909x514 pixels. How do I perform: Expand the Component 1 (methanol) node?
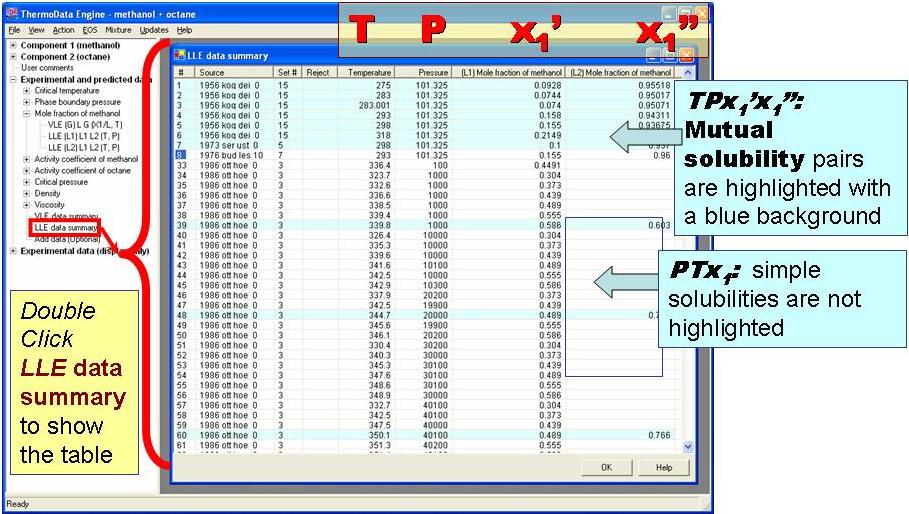13,45
